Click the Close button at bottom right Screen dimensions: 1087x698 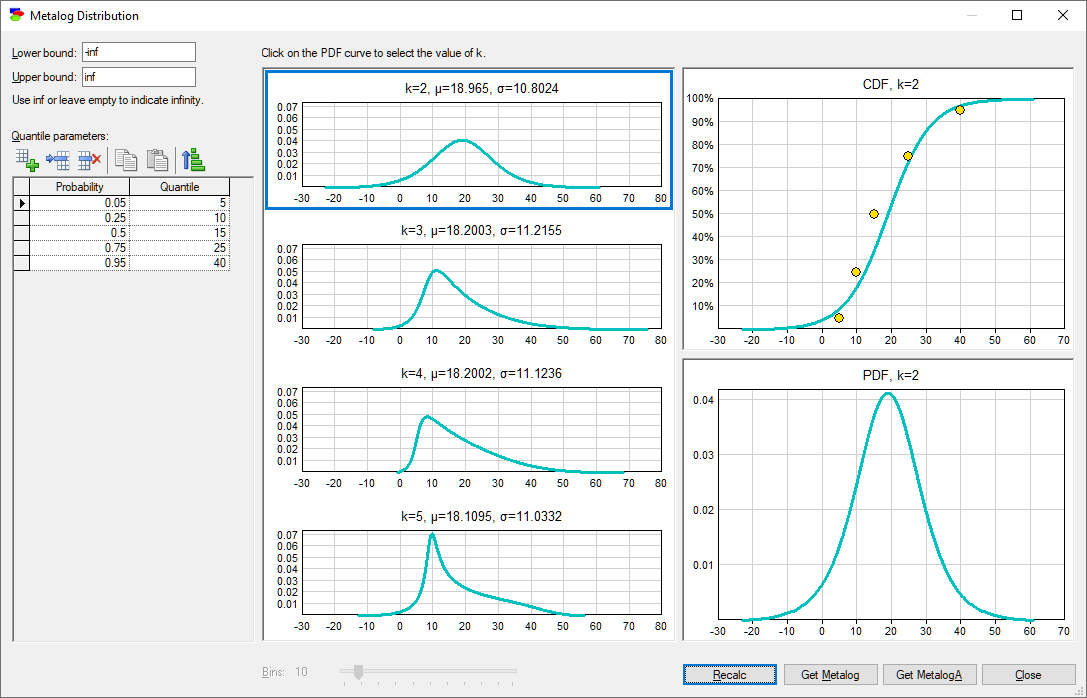1028,674
